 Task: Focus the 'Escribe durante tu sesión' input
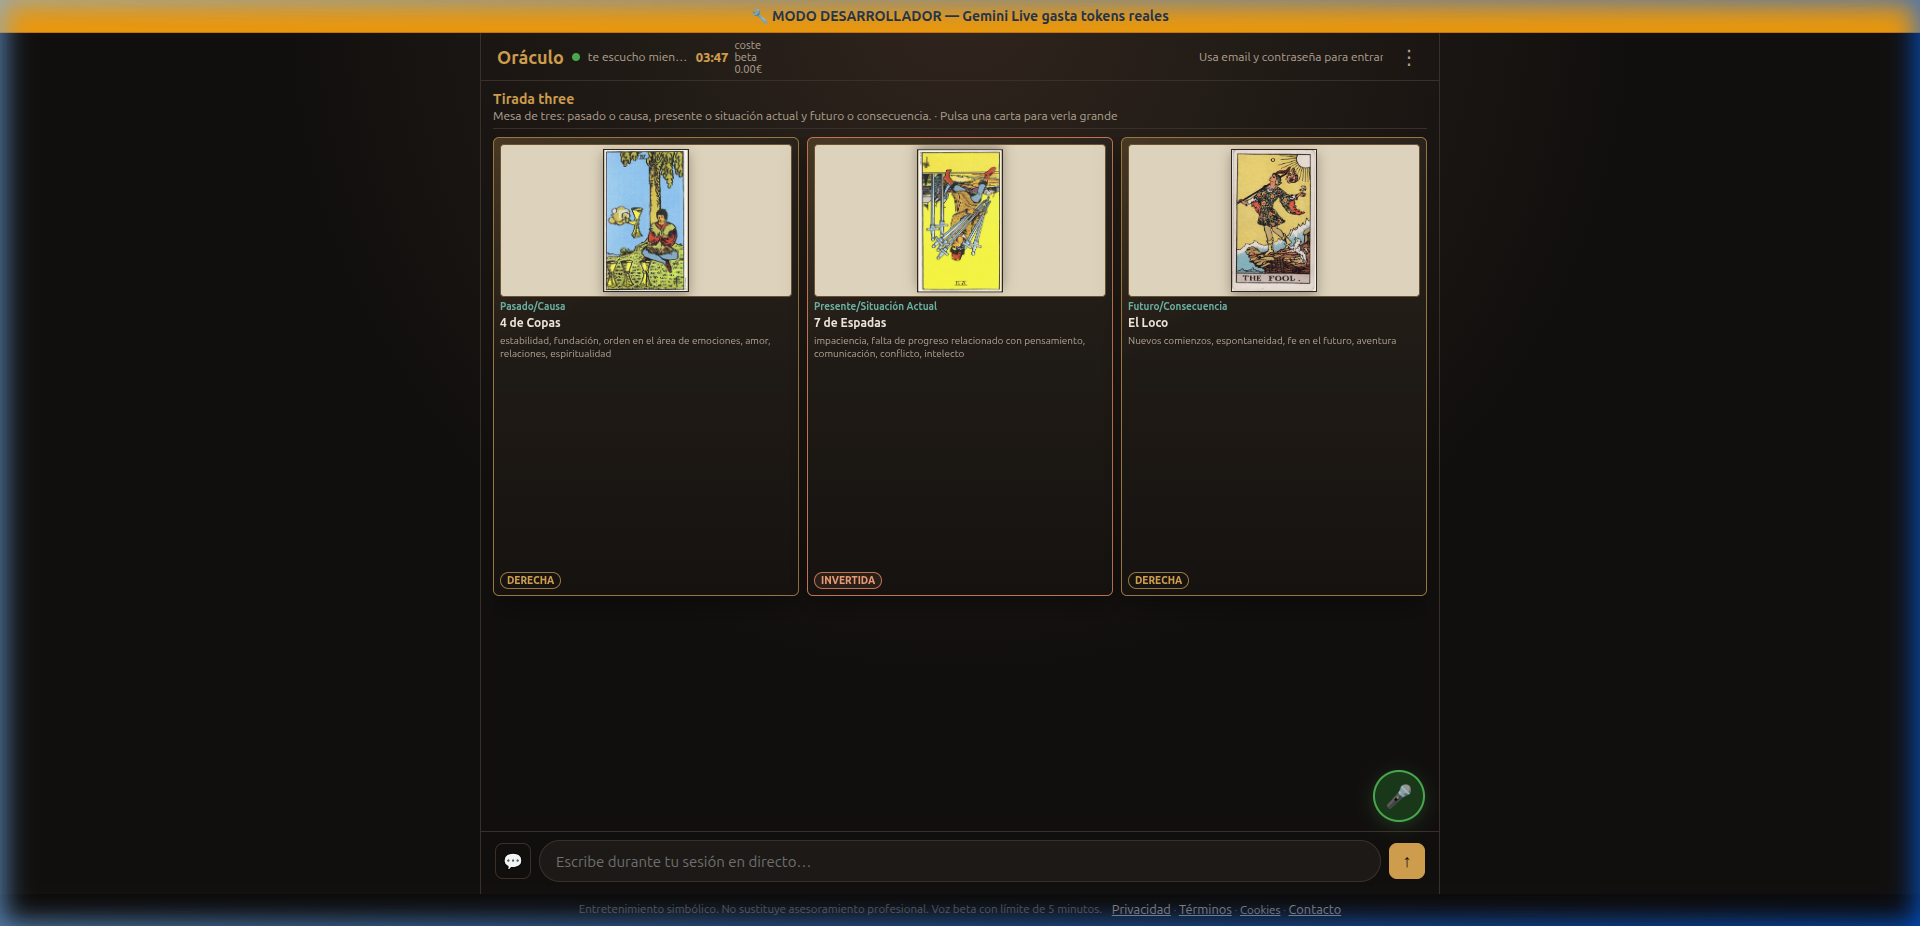coord(960,861)
